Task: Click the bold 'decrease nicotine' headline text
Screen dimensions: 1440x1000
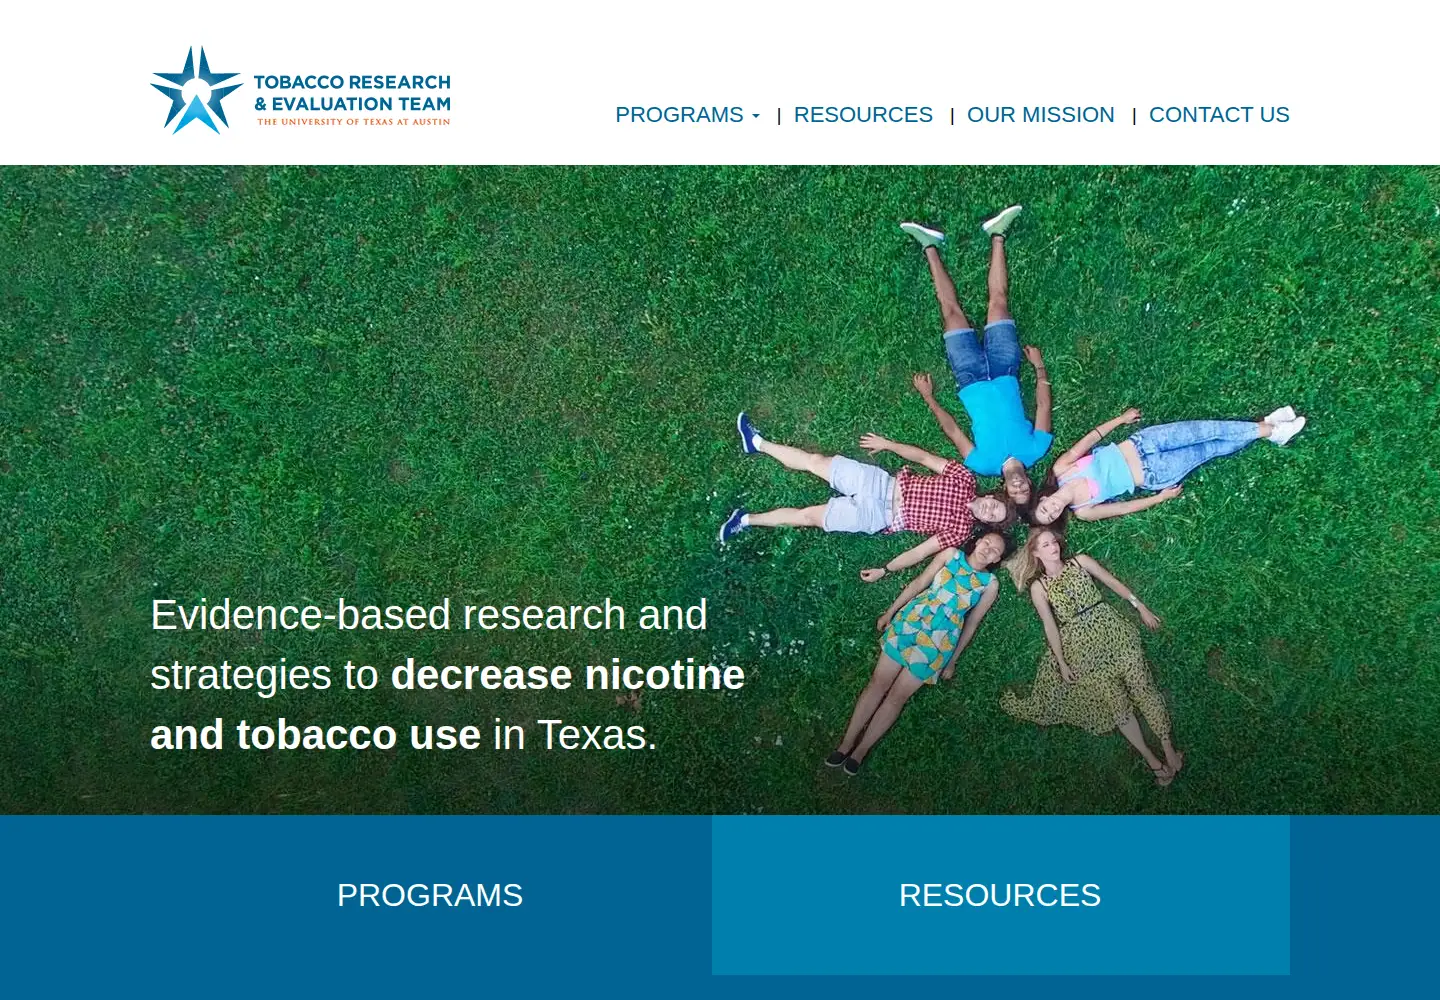Action: (567, 675)
